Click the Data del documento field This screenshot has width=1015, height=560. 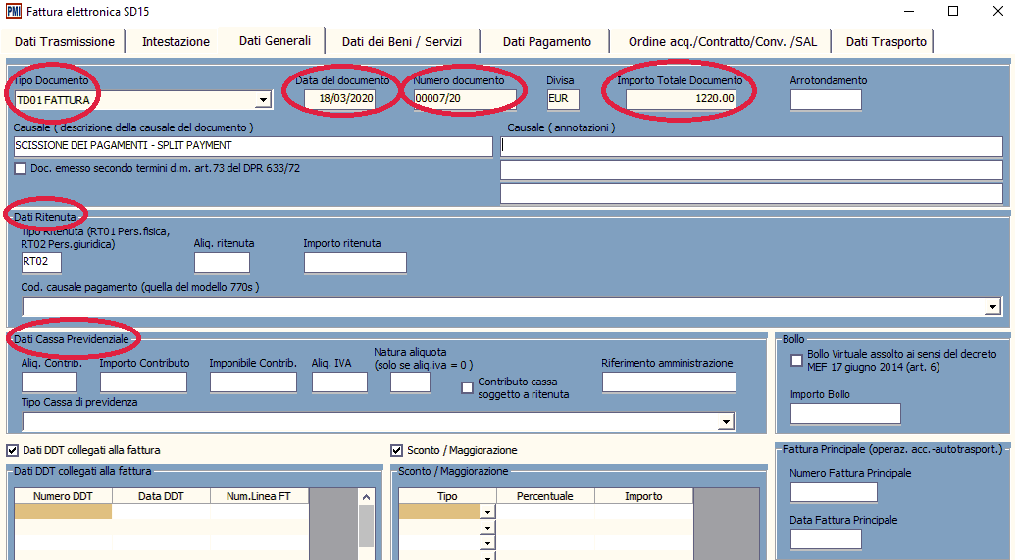click(x=339, y=99)
